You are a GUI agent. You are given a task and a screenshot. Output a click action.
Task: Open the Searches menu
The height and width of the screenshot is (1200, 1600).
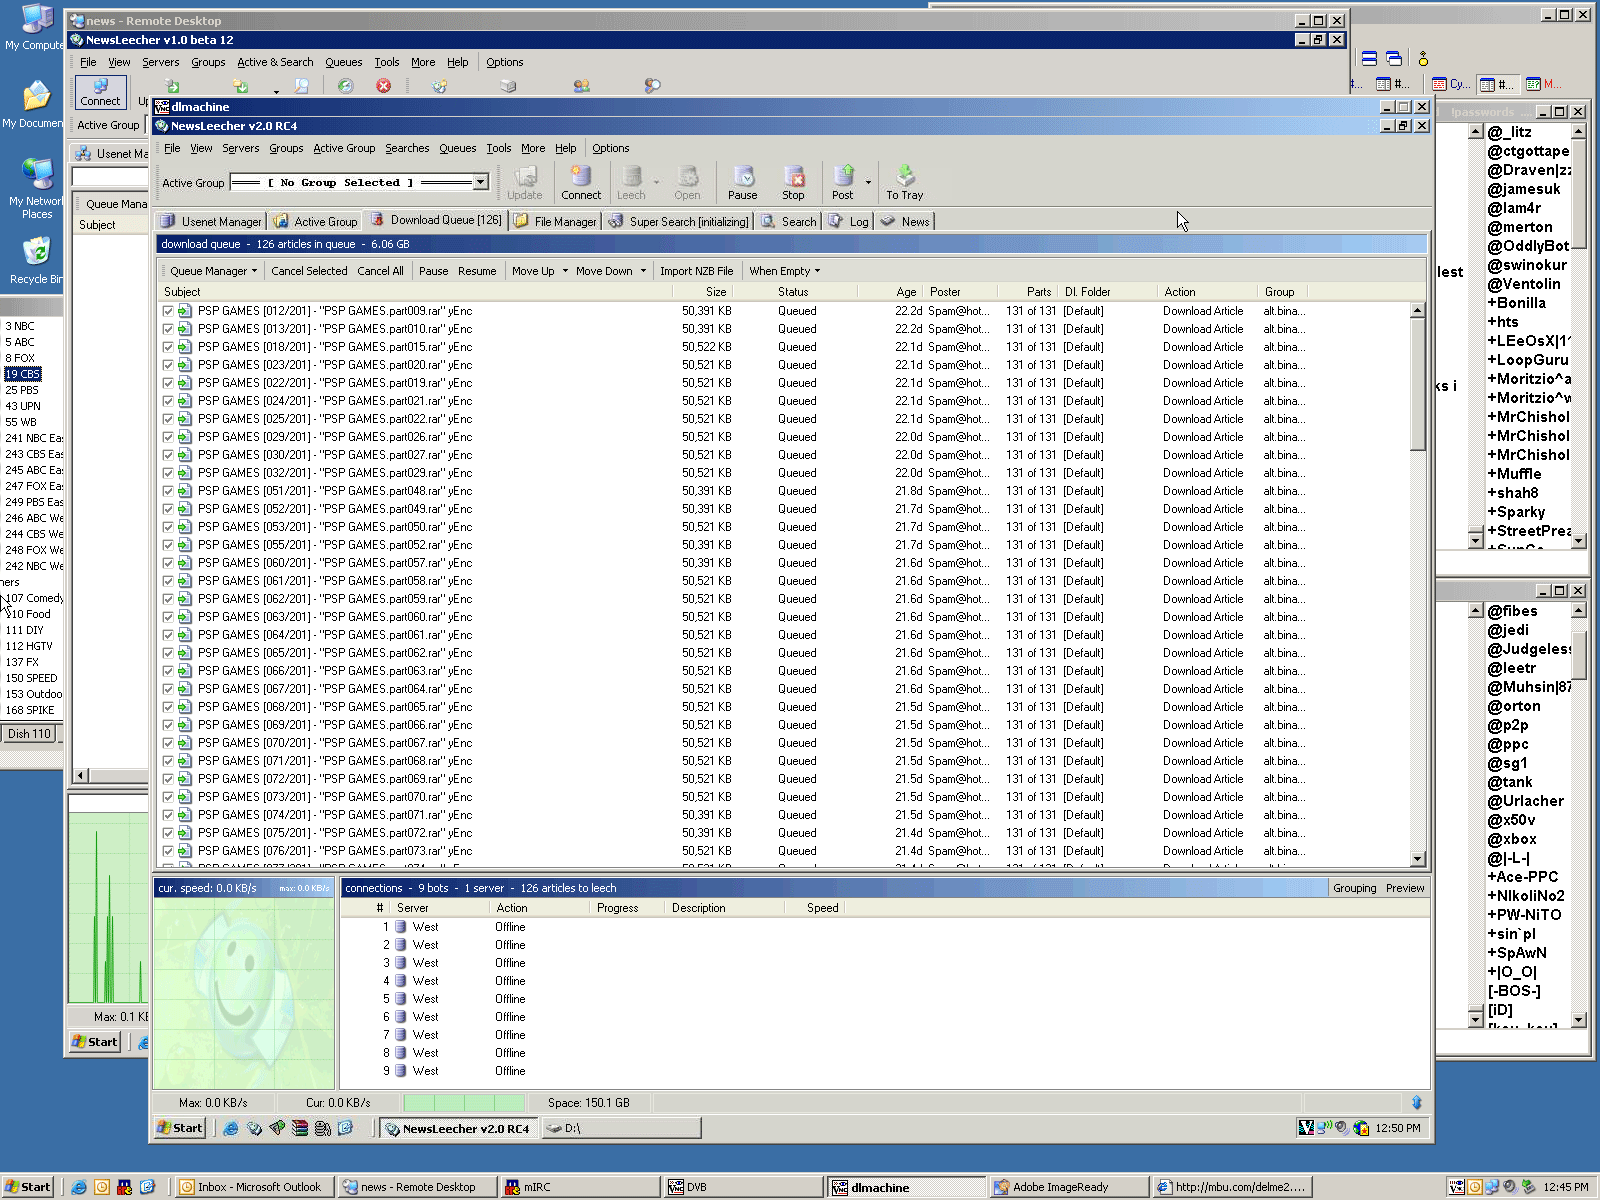click(x=407, y=148)
